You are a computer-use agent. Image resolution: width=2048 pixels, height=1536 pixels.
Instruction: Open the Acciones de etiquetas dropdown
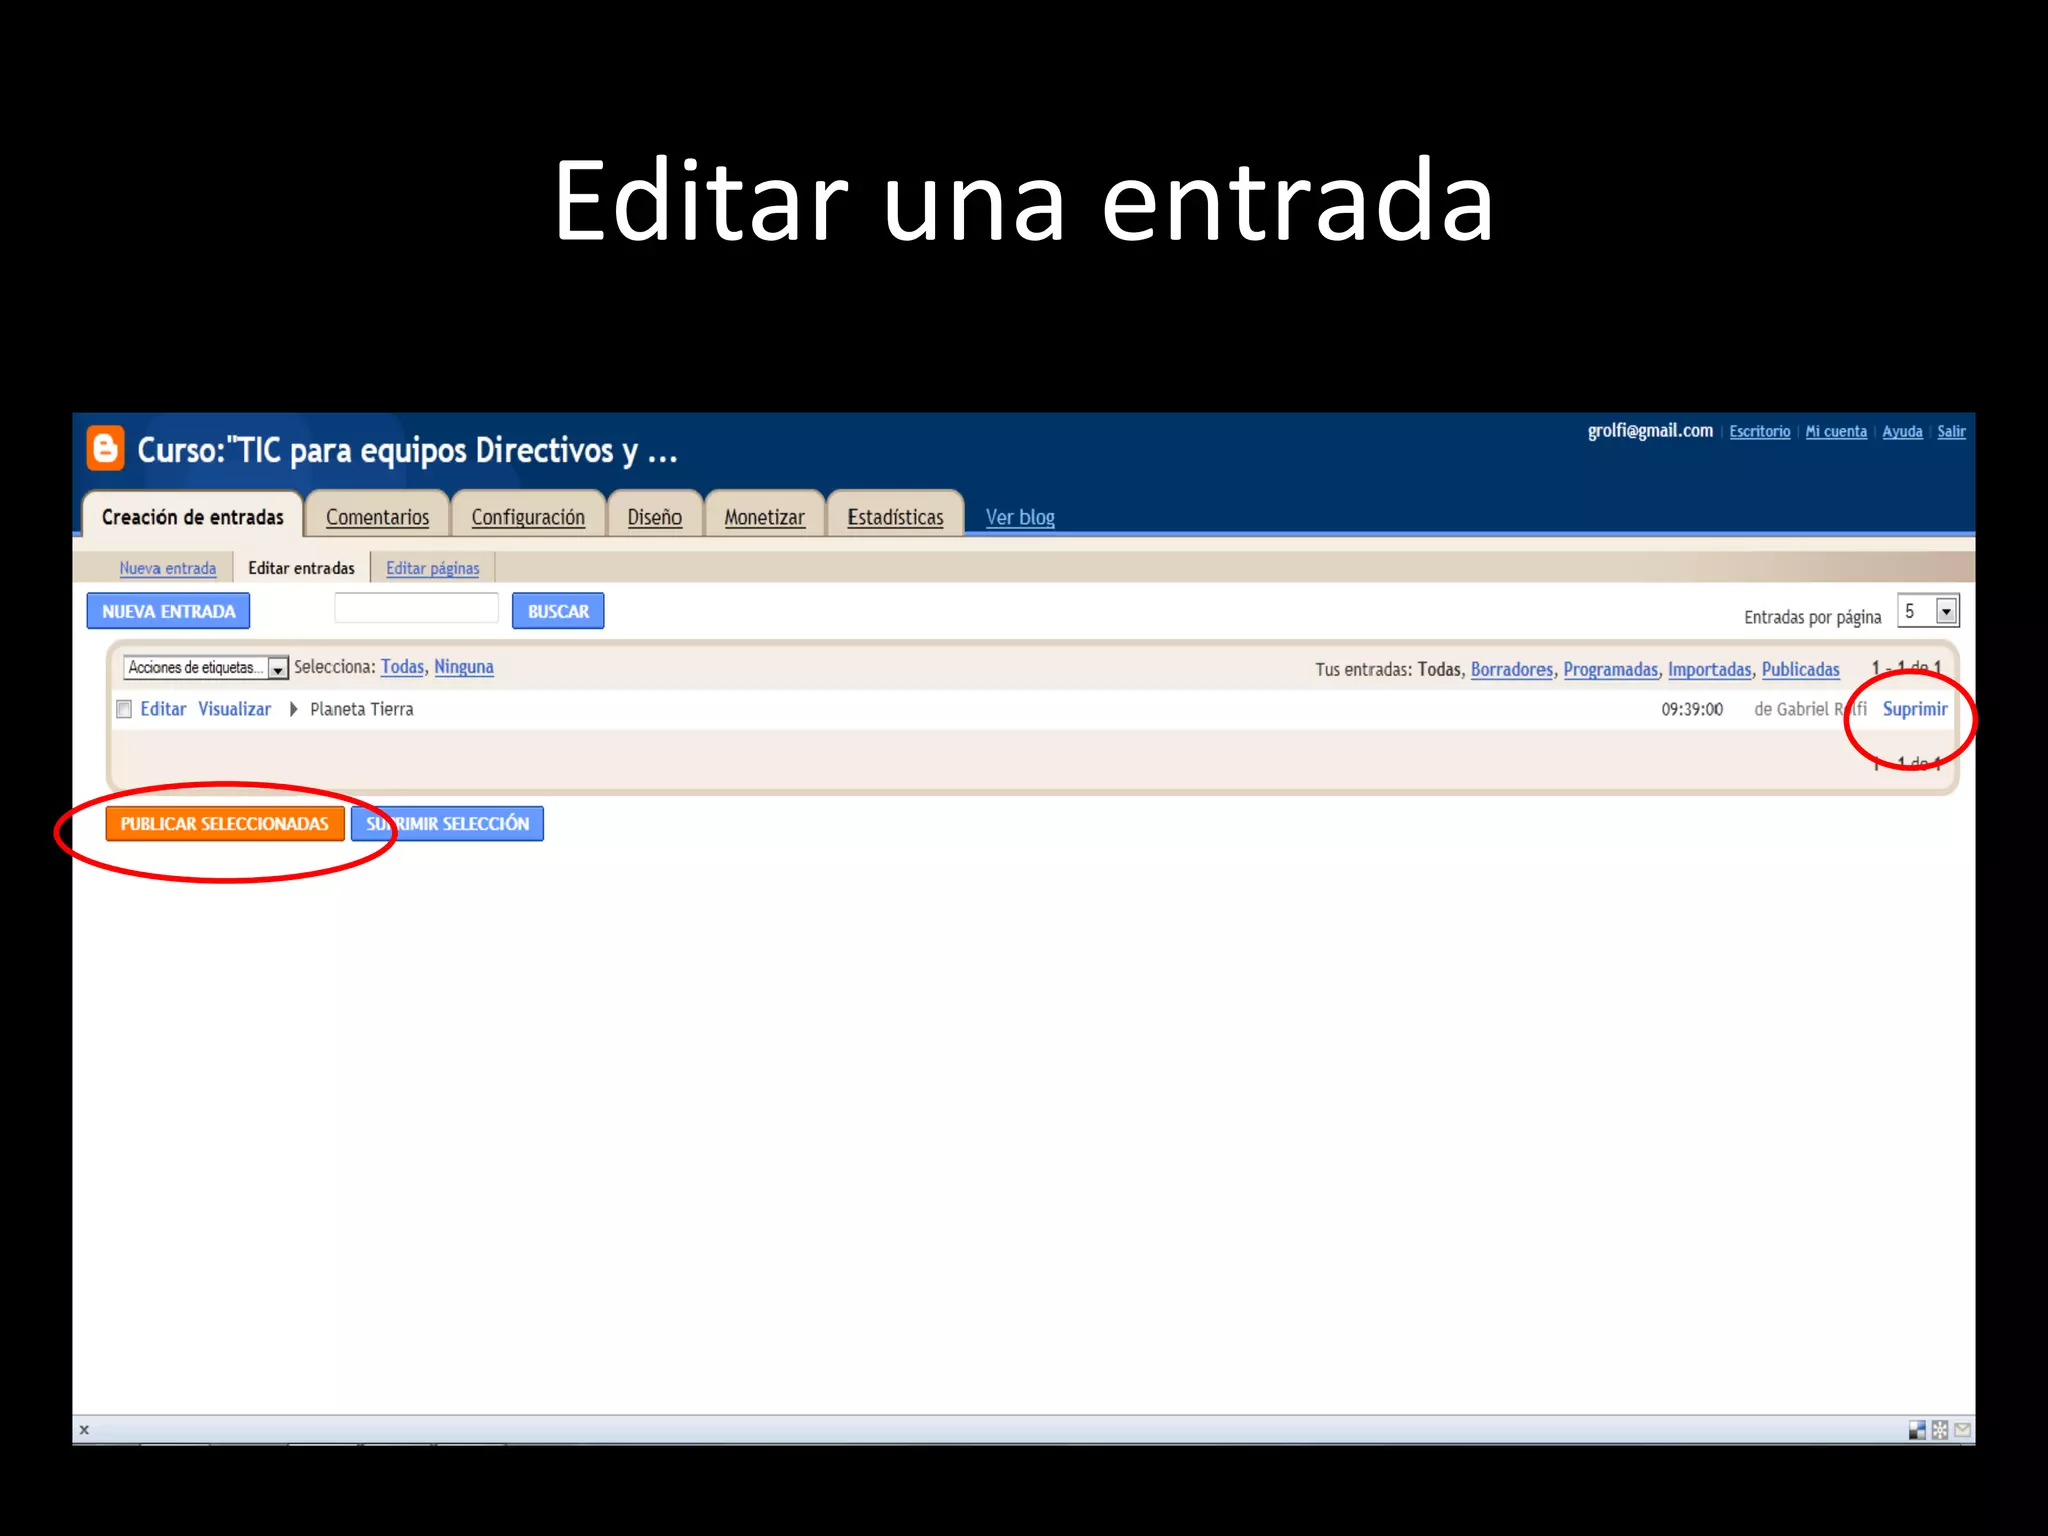206,667
